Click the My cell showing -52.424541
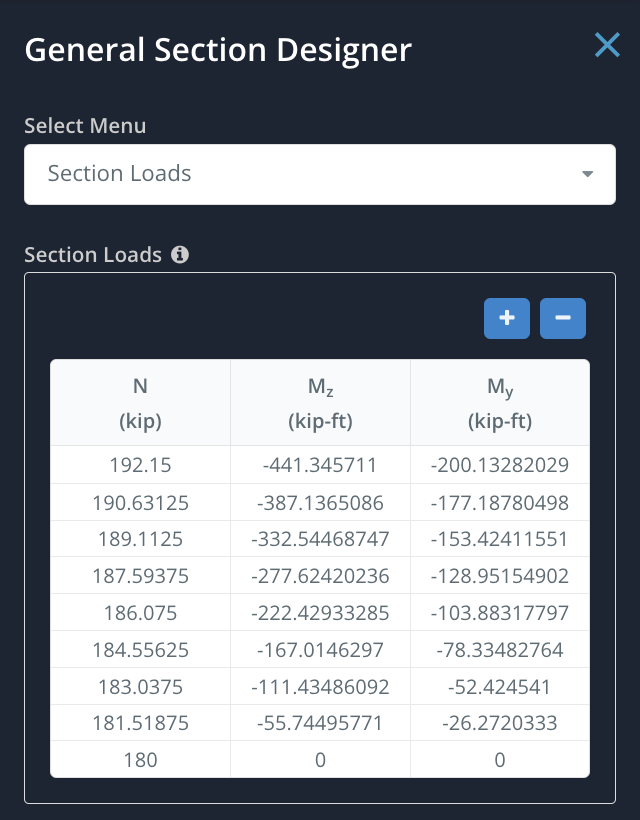640x820 pixels. 500,687
